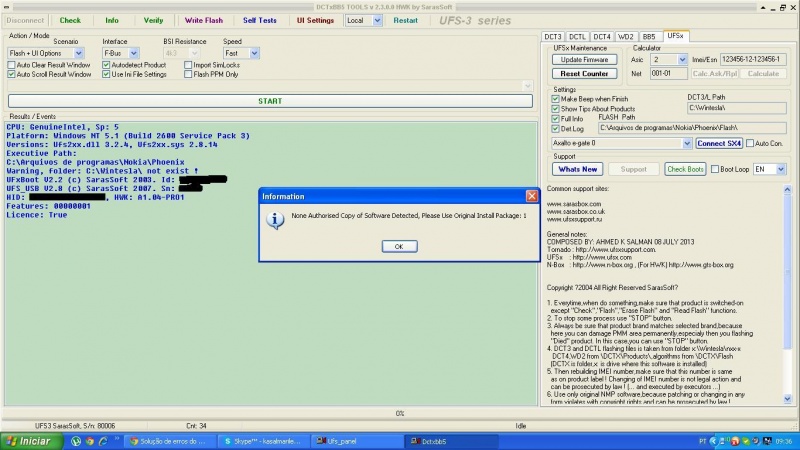
Task: Switch to the DCTL tab
Action: coord(577,37)
